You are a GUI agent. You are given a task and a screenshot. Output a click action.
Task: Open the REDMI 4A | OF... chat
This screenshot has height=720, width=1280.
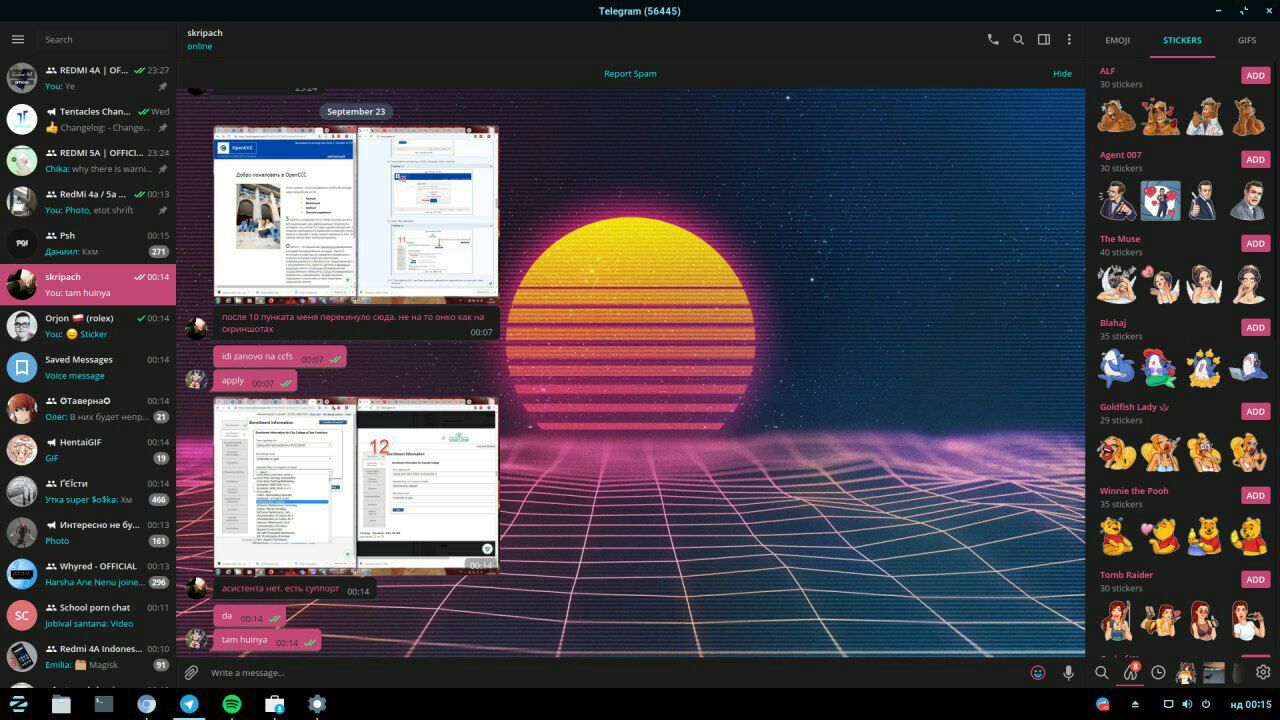click(x=88, y=78)
